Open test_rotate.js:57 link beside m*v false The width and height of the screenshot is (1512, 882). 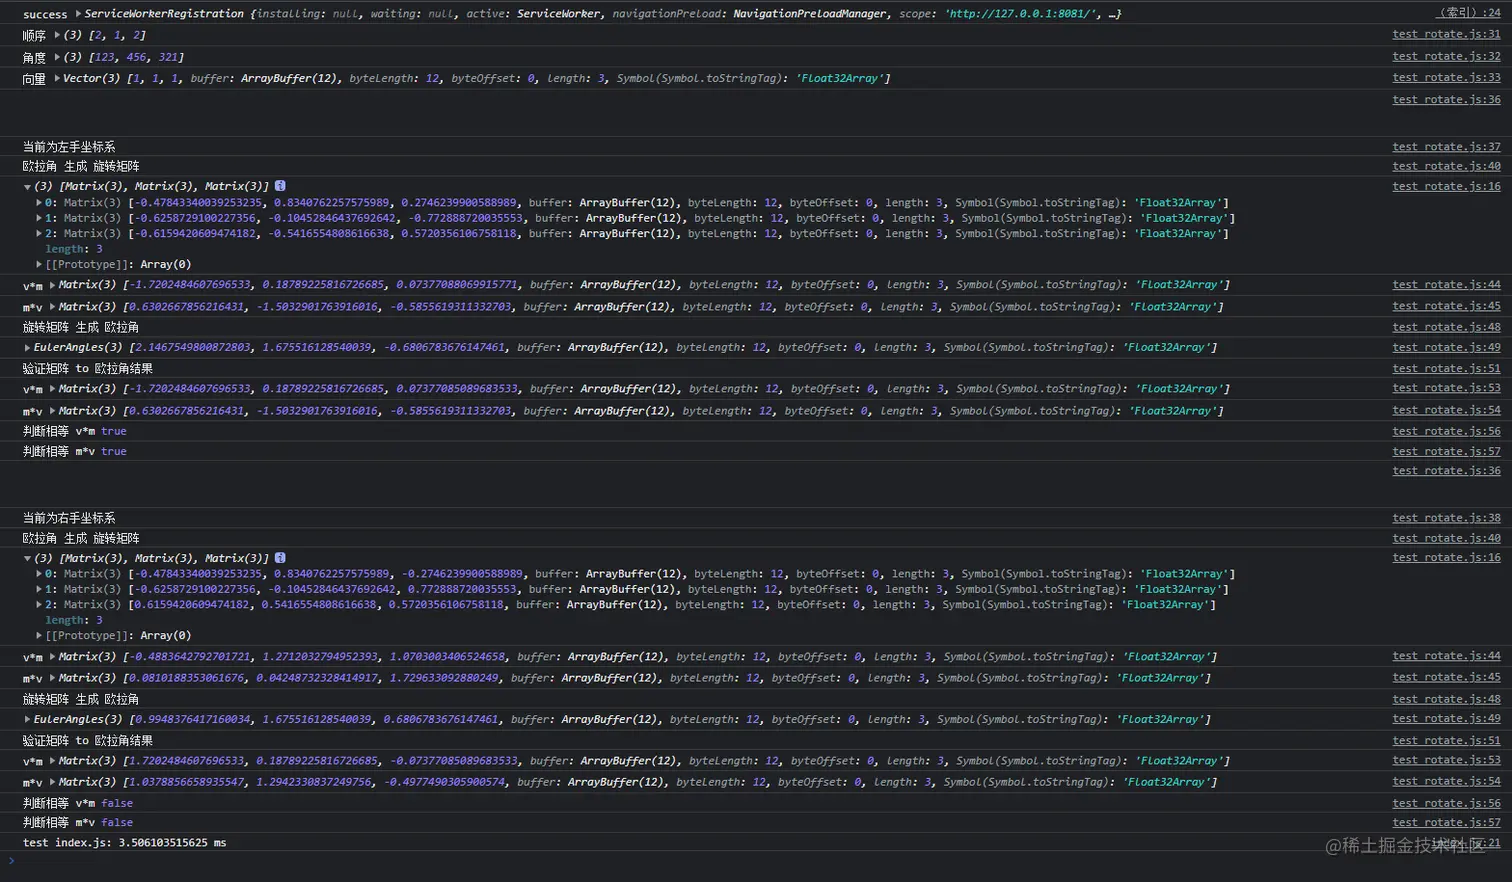click(1446, 823)
